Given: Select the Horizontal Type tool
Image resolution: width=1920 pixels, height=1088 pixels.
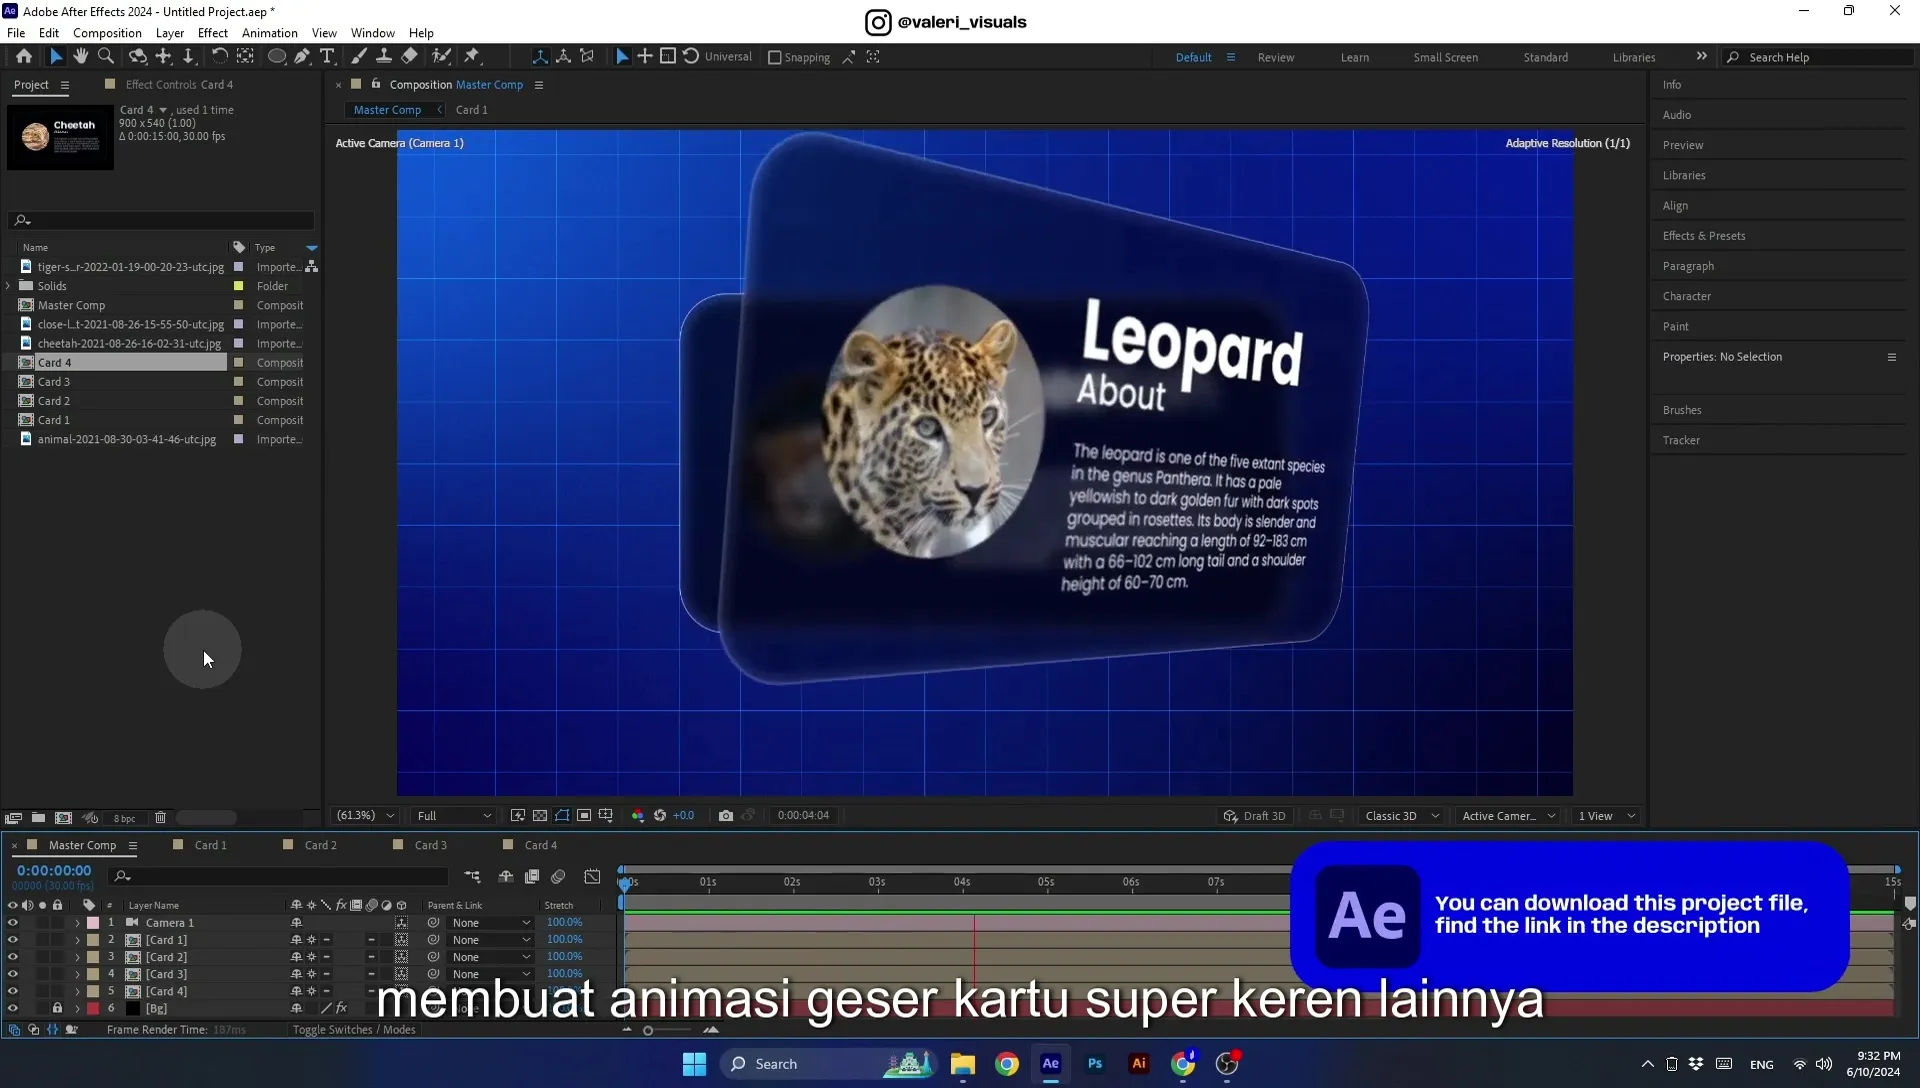Looking at the screenshot, I should 327,57.
